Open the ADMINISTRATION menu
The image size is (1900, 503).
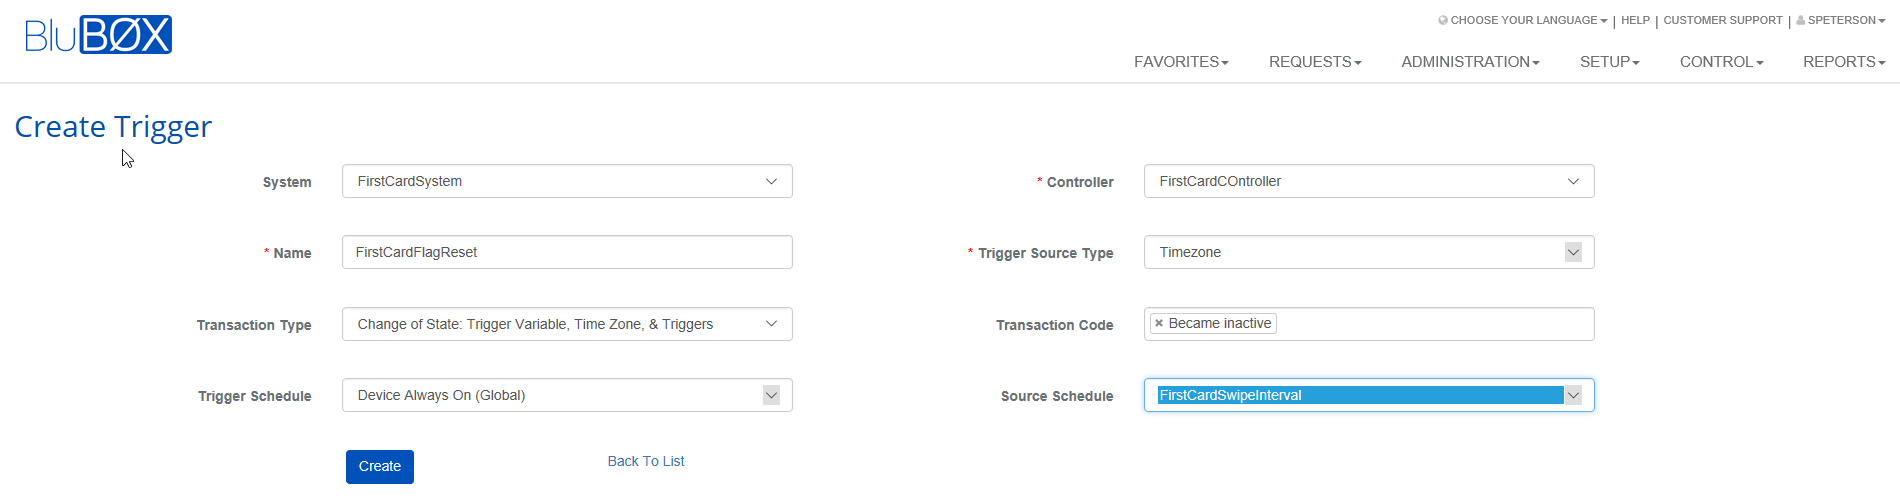(1470, 62)
